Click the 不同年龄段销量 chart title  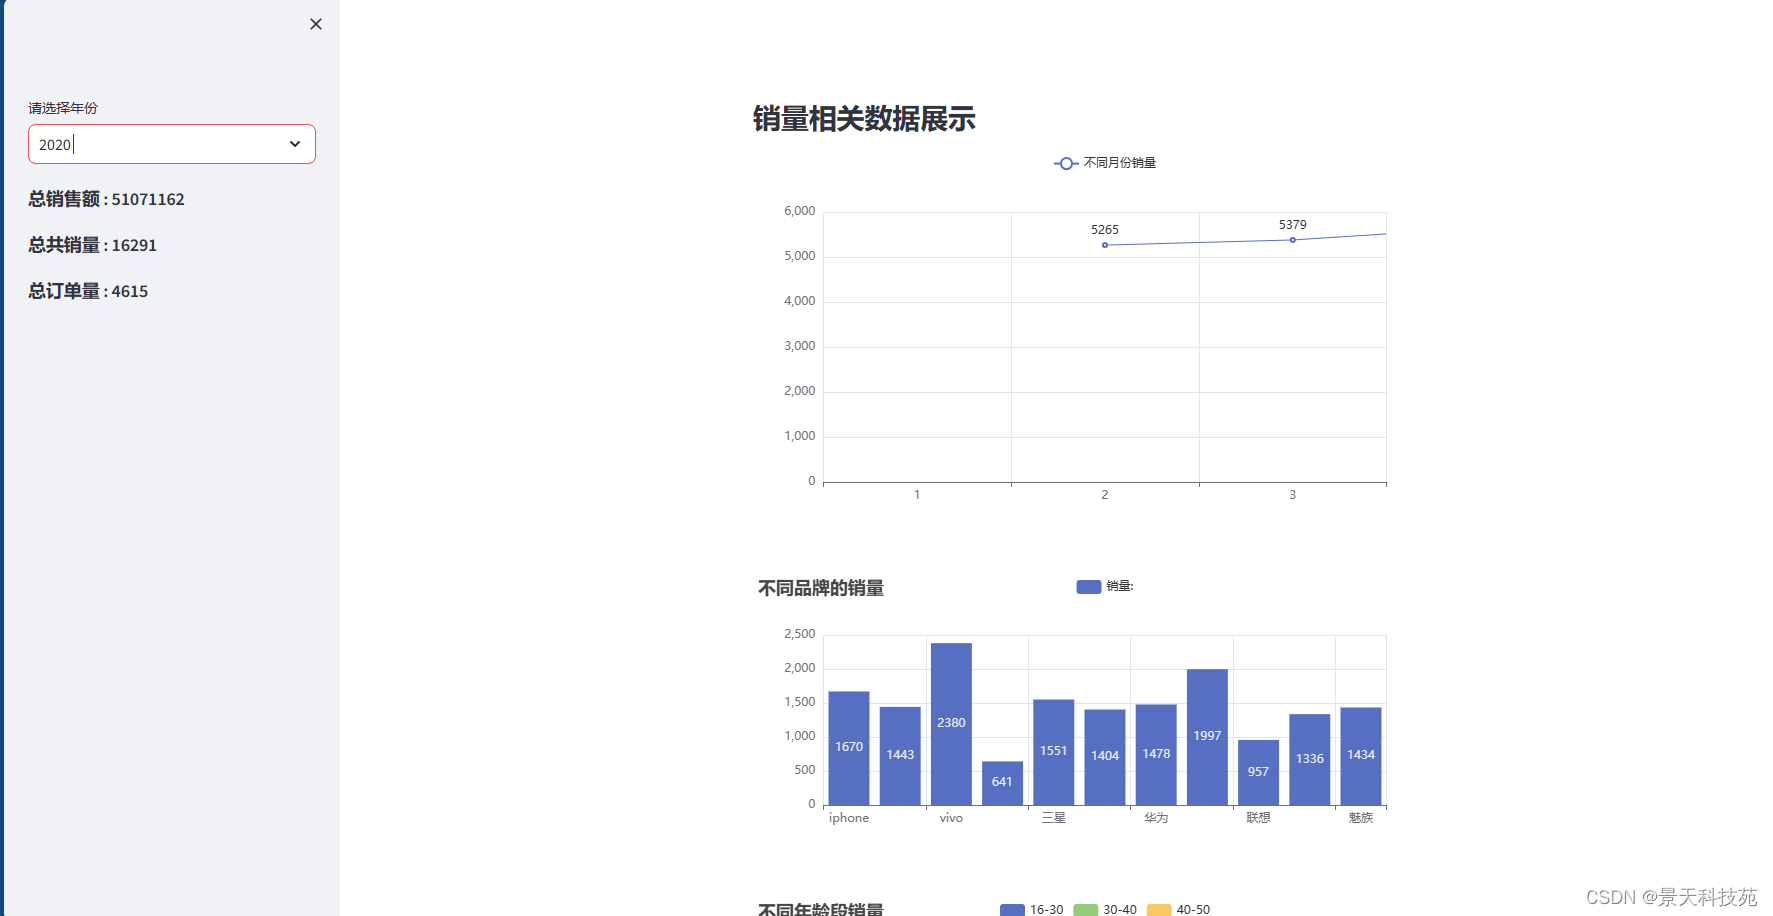pyautogui.click(x=821, y=909)
